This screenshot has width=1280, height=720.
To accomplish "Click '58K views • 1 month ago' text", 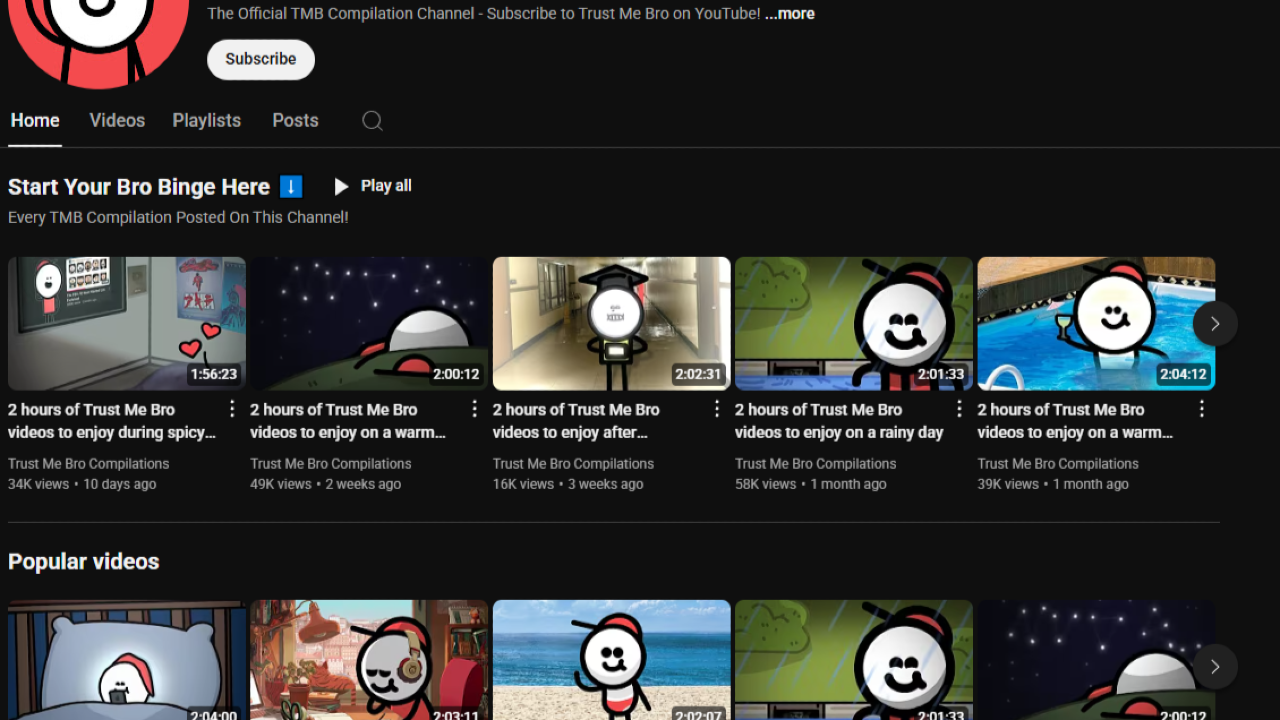I will pyautogui.click(x=811, y=484).
